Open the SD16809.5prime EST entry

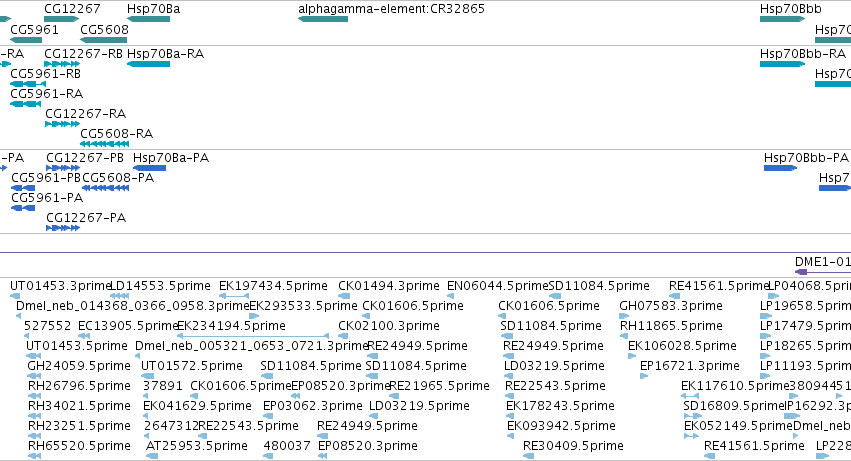pos(734,406)
